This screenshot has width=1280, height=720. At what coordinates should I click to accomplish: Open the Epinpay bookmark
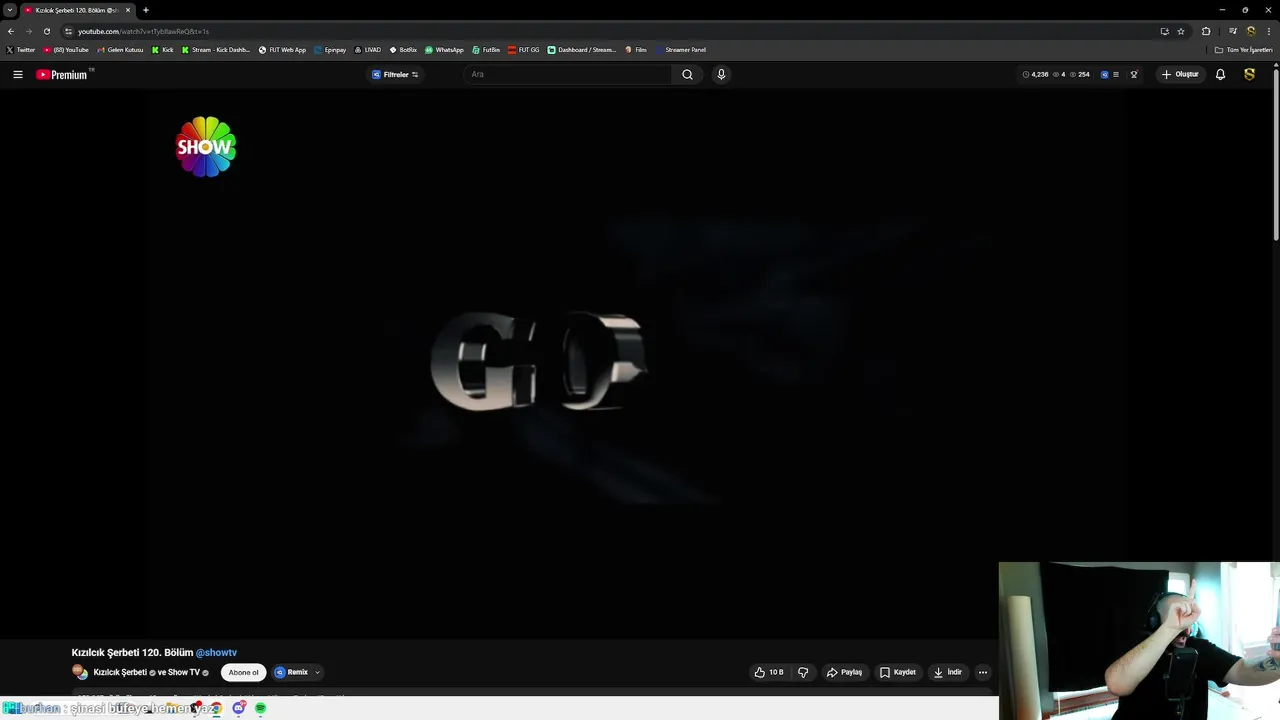[x=330, y=50]
